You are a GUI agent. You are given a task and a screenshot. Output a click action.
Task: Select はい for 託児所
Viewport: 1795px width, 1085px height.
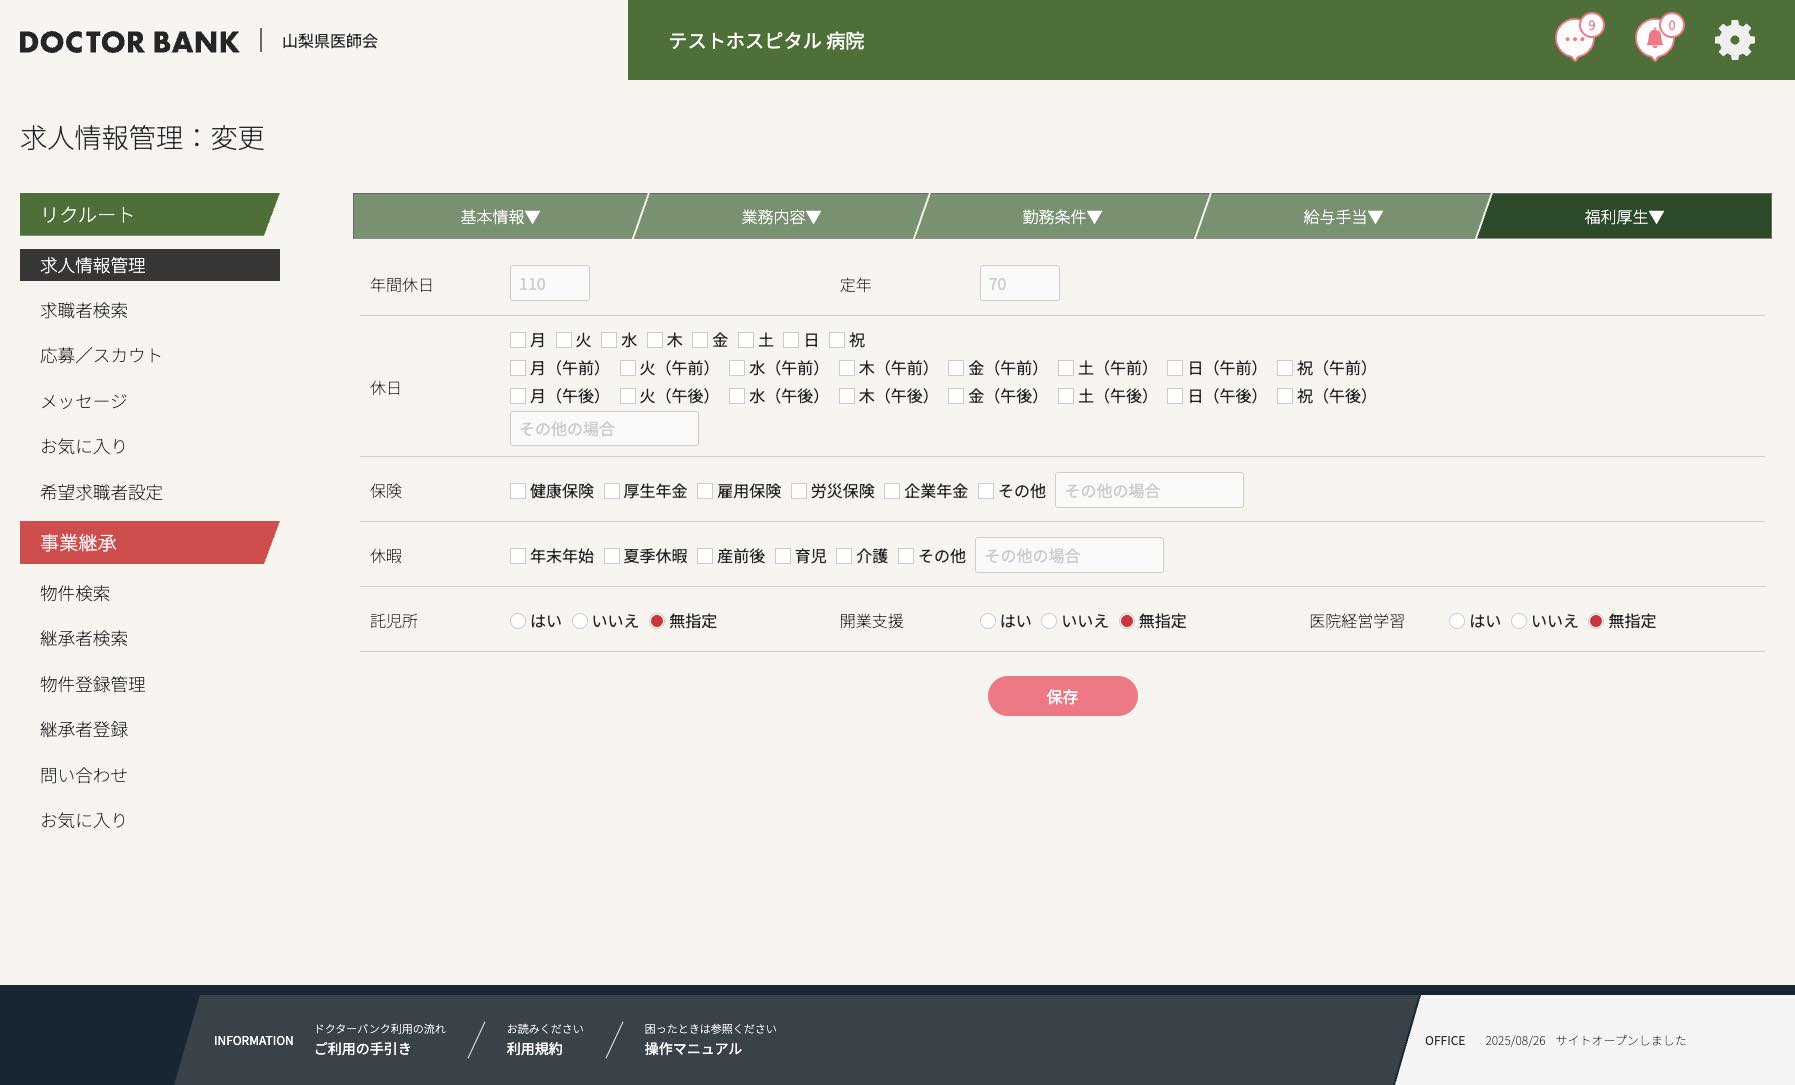point(518,621)
